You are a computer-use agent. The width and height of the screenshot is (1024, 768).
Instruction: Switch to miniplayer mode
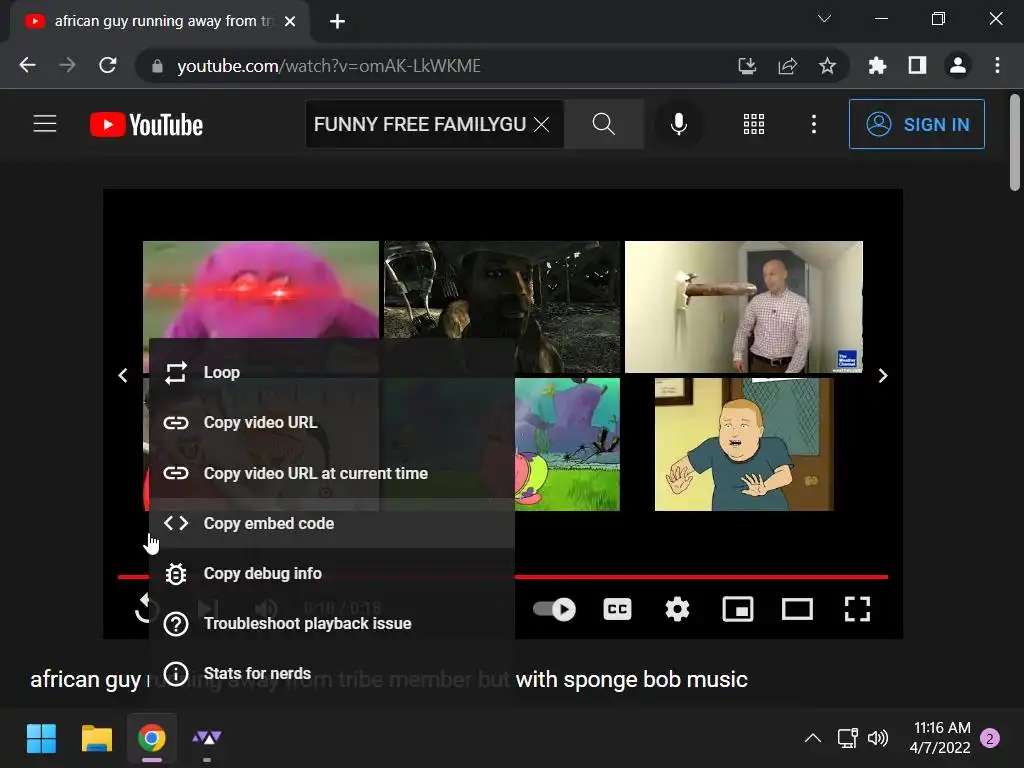[x=737, y=609]
